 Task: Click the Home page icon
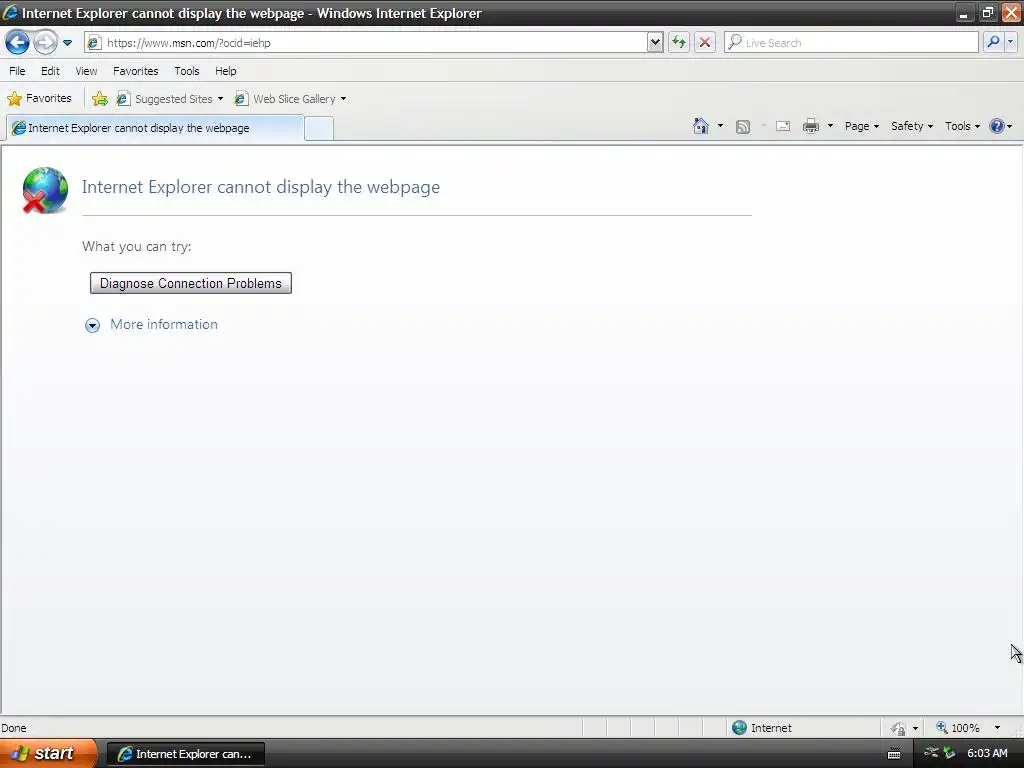pyautogui.click(x=701, y=126)
